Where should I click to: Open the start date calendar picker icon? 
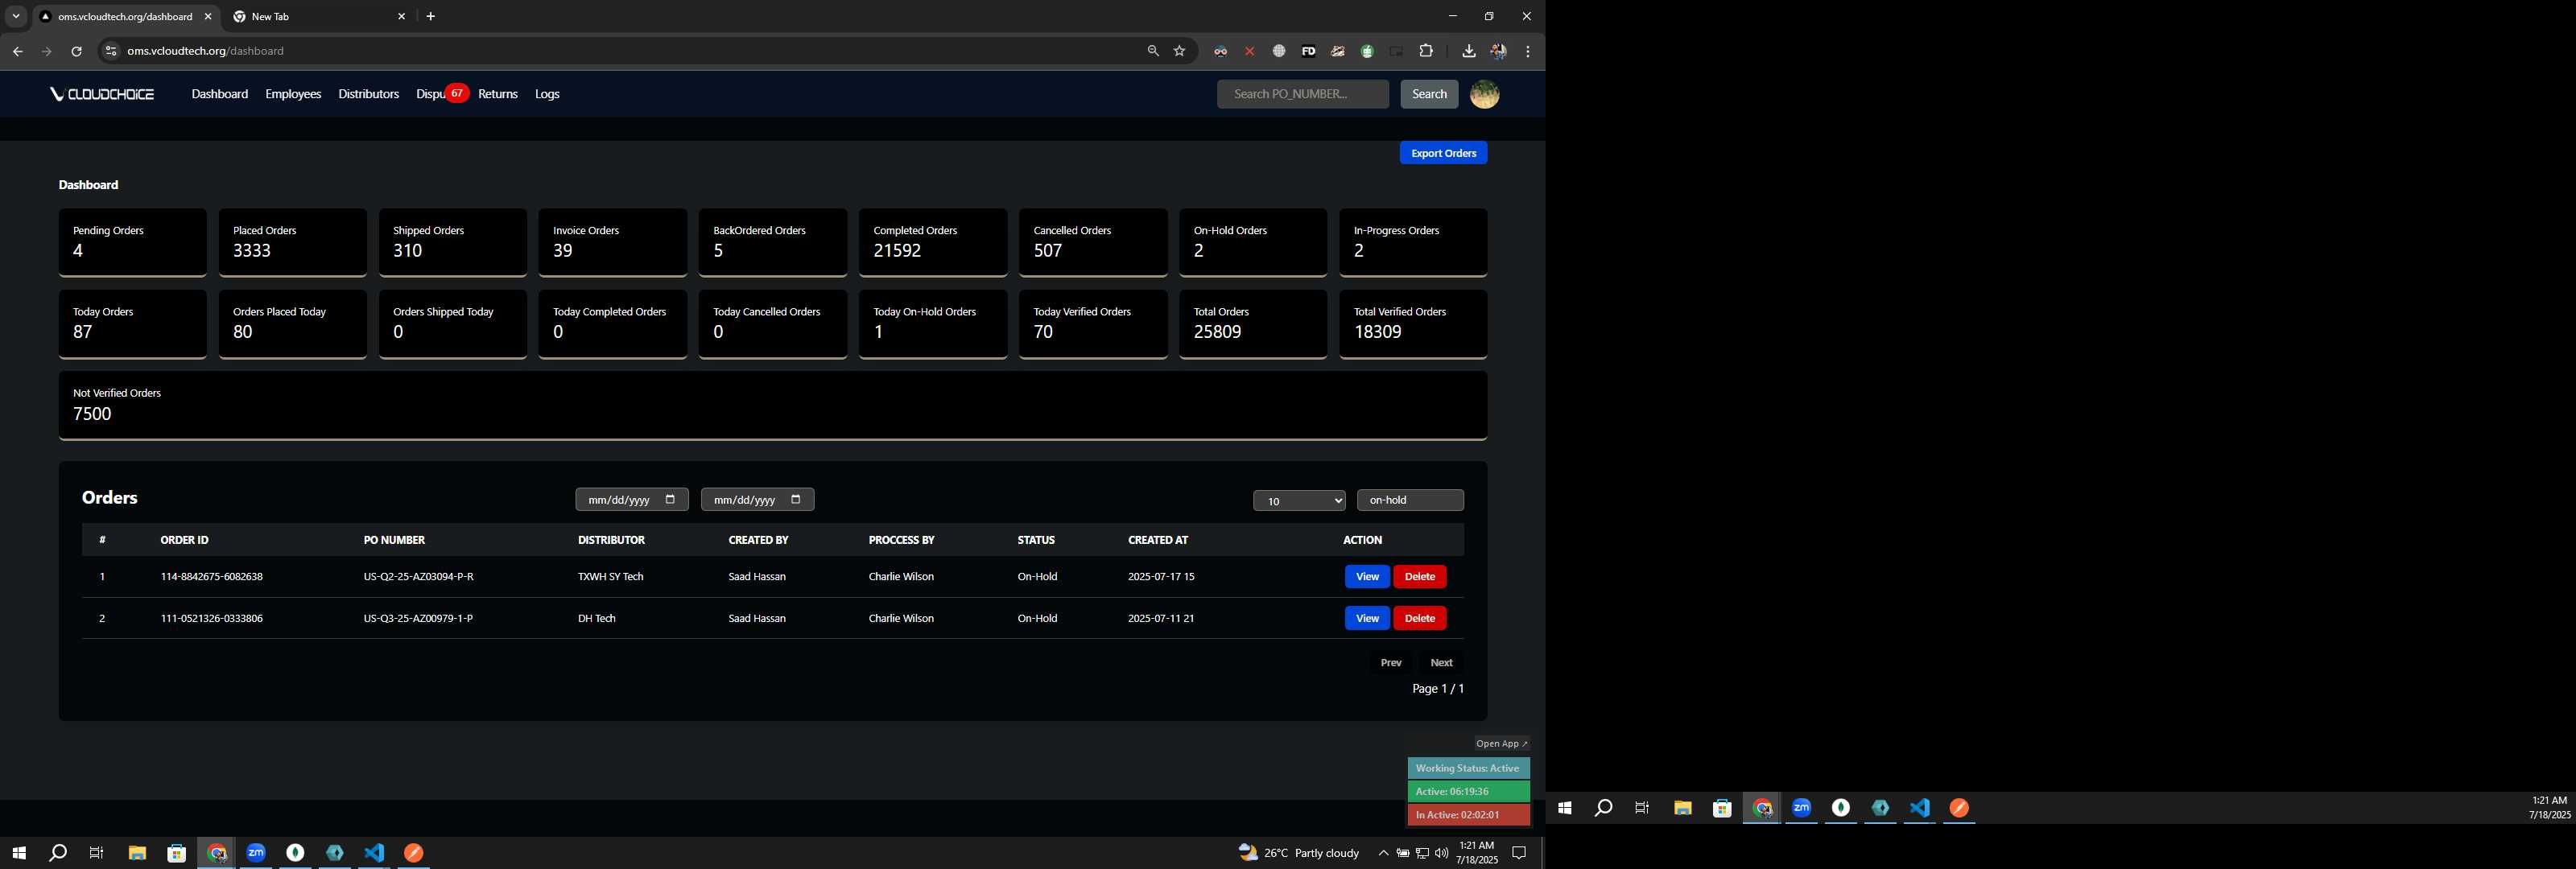670,499
